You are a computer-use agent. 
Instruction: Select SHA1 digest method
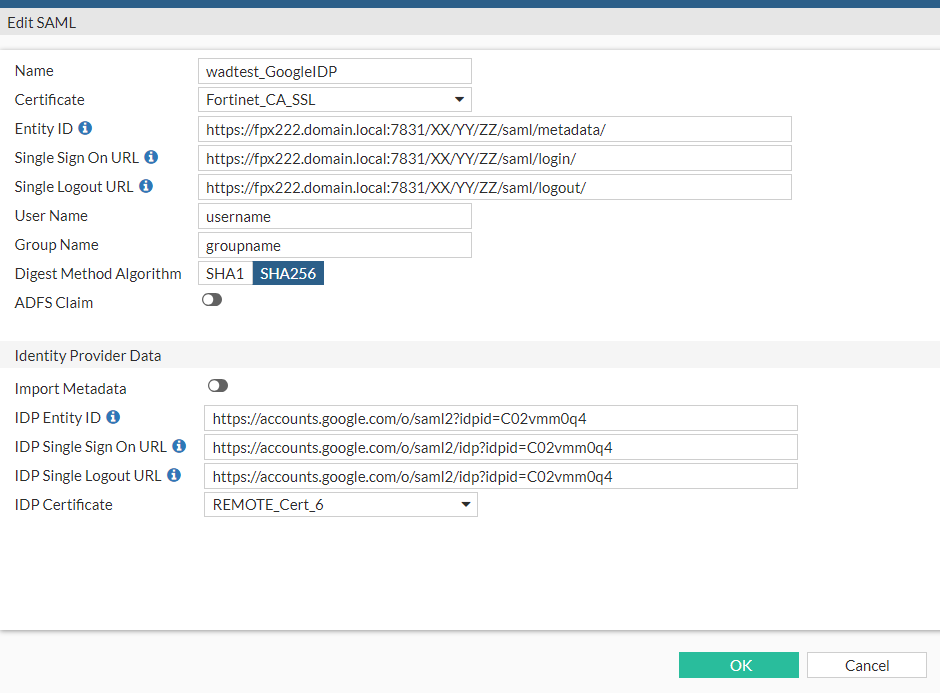coord(225,273)
